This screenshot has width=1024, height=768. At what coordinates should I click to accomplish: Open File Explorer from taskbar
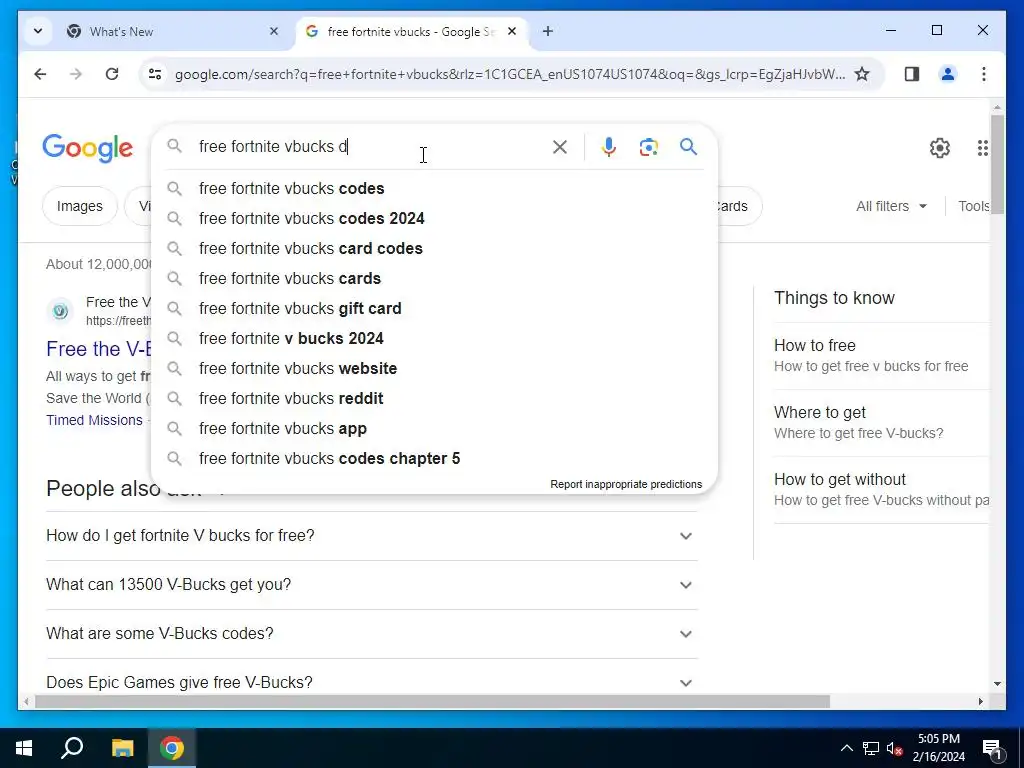(x=122, y=748)
